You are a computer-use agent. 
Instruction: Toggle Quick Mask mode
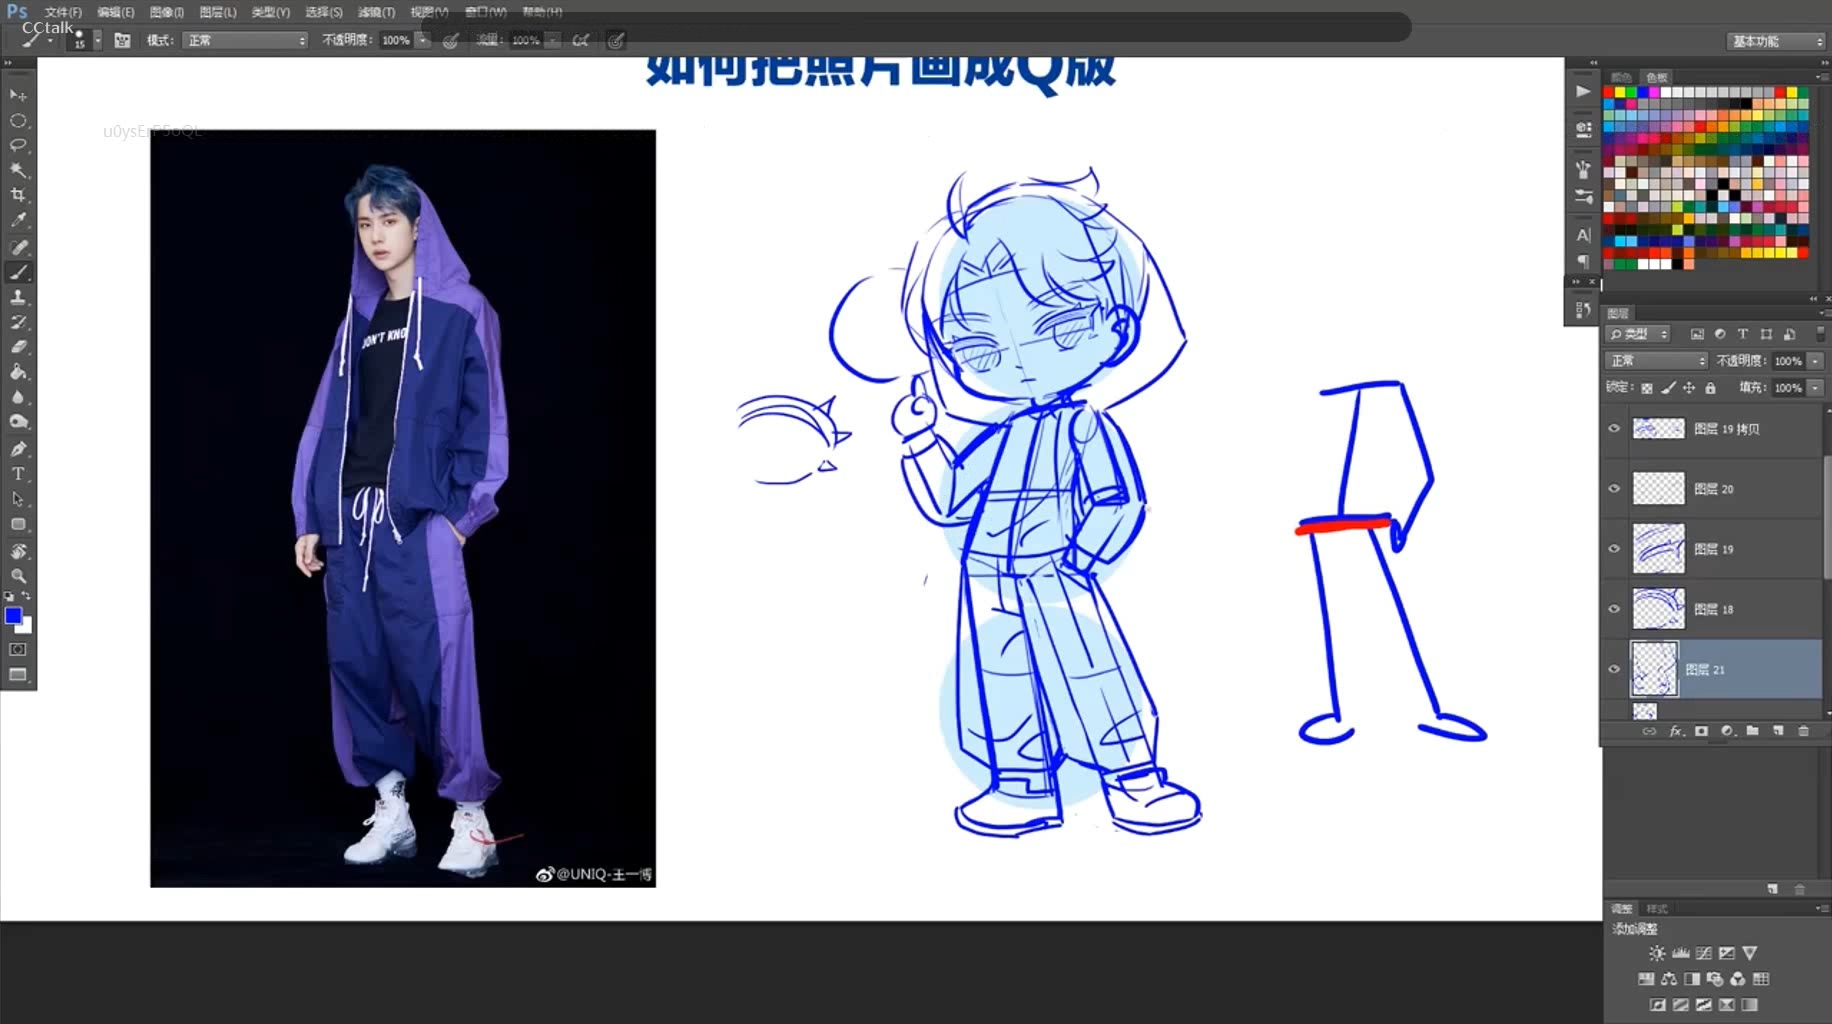click(x=18, y=650)
